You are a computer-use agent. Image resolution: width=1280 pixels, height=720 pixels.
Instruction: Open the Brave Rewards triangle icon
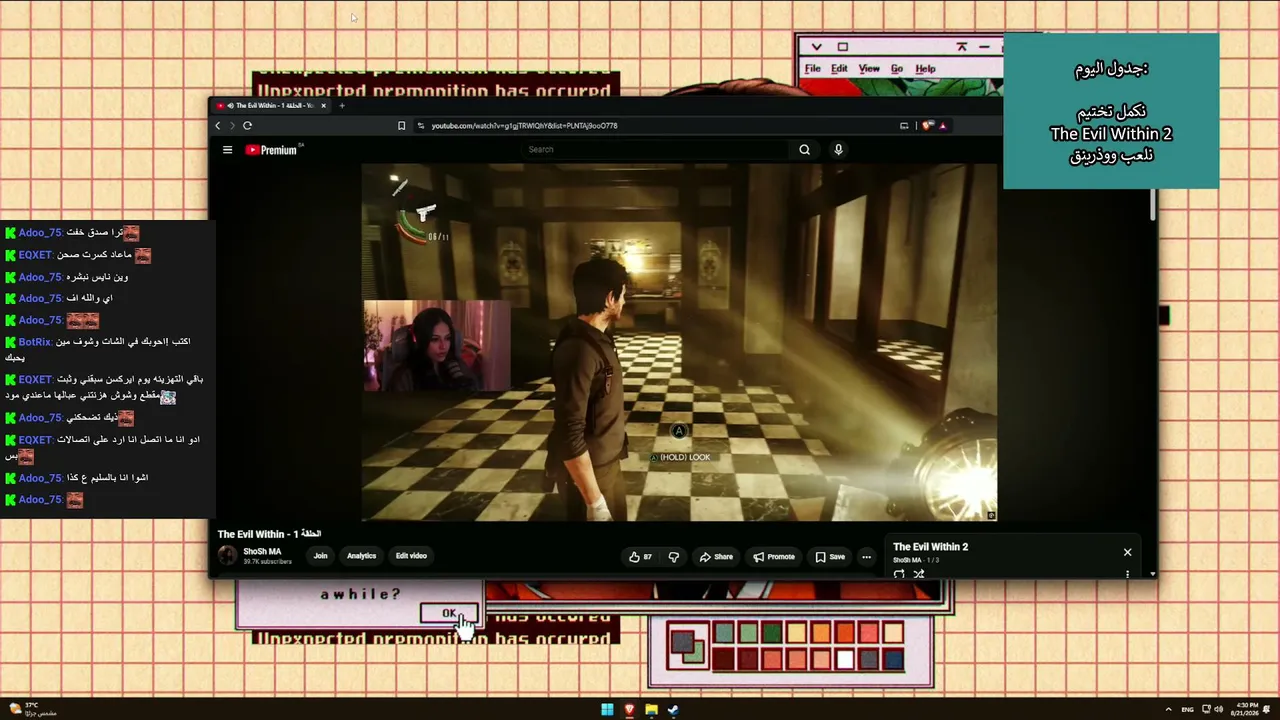942,126
